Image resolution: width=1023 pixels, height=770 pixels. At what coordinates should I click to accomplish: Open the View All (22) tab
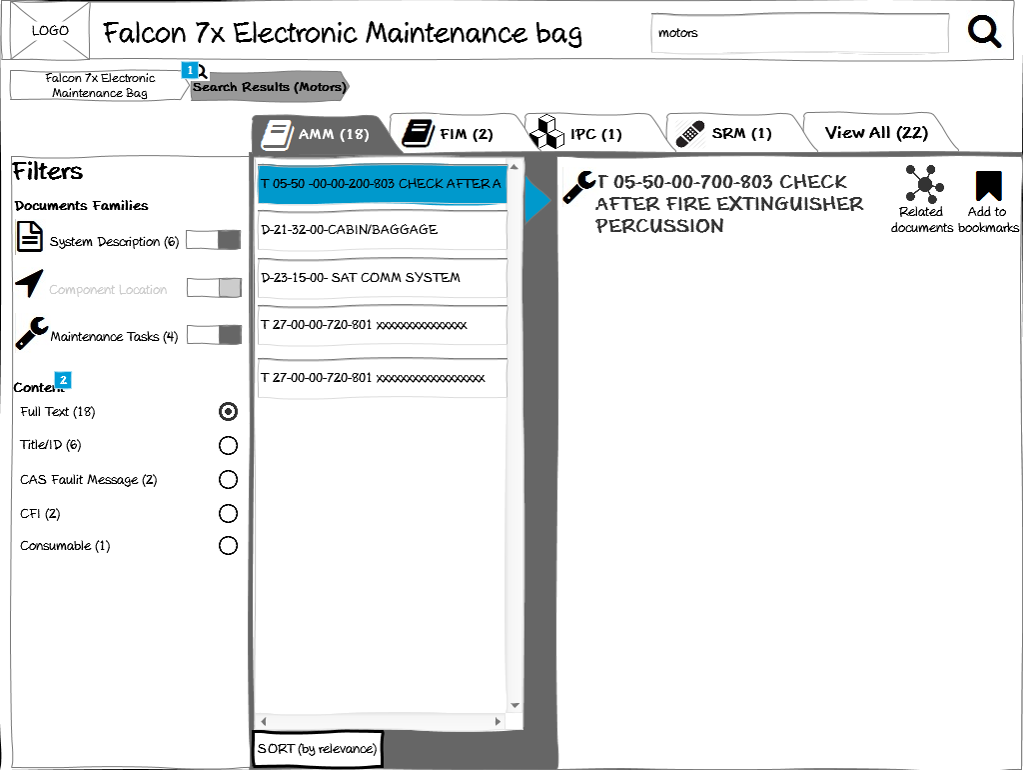875,133
